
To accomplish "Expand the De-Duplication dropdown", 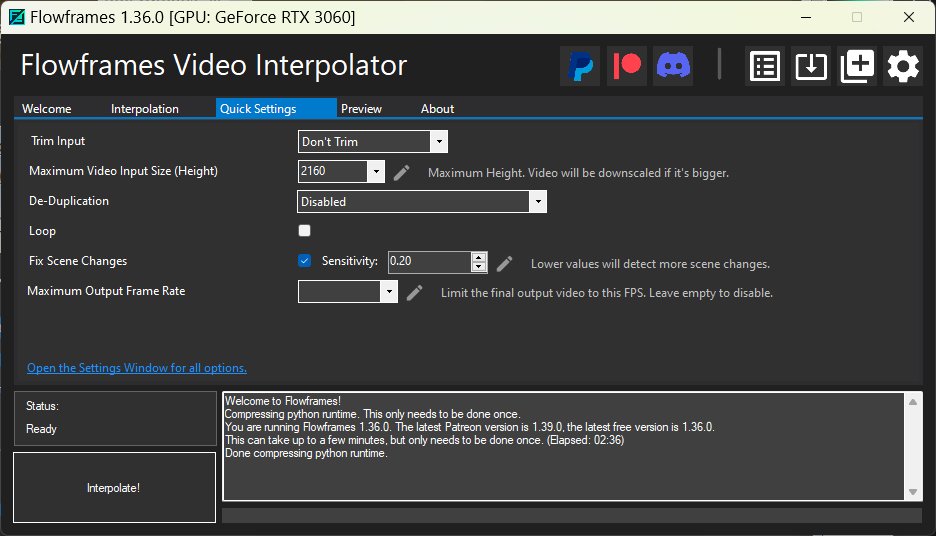I will tap(538, 202).
